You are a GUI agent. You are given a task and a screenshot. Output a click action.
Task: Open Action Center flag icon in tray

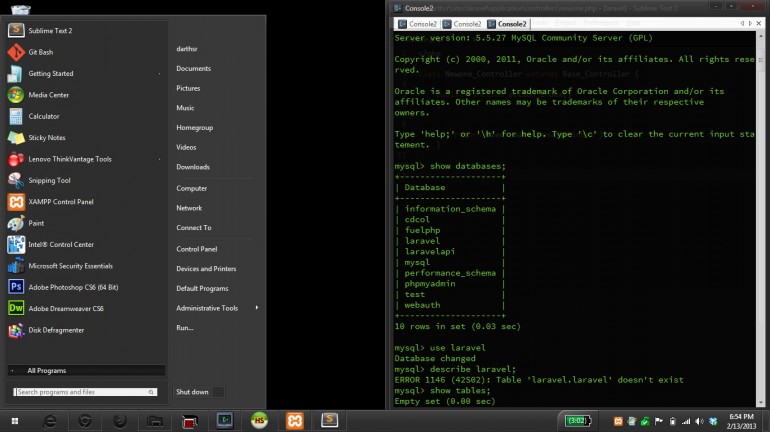tap(659, 421)
